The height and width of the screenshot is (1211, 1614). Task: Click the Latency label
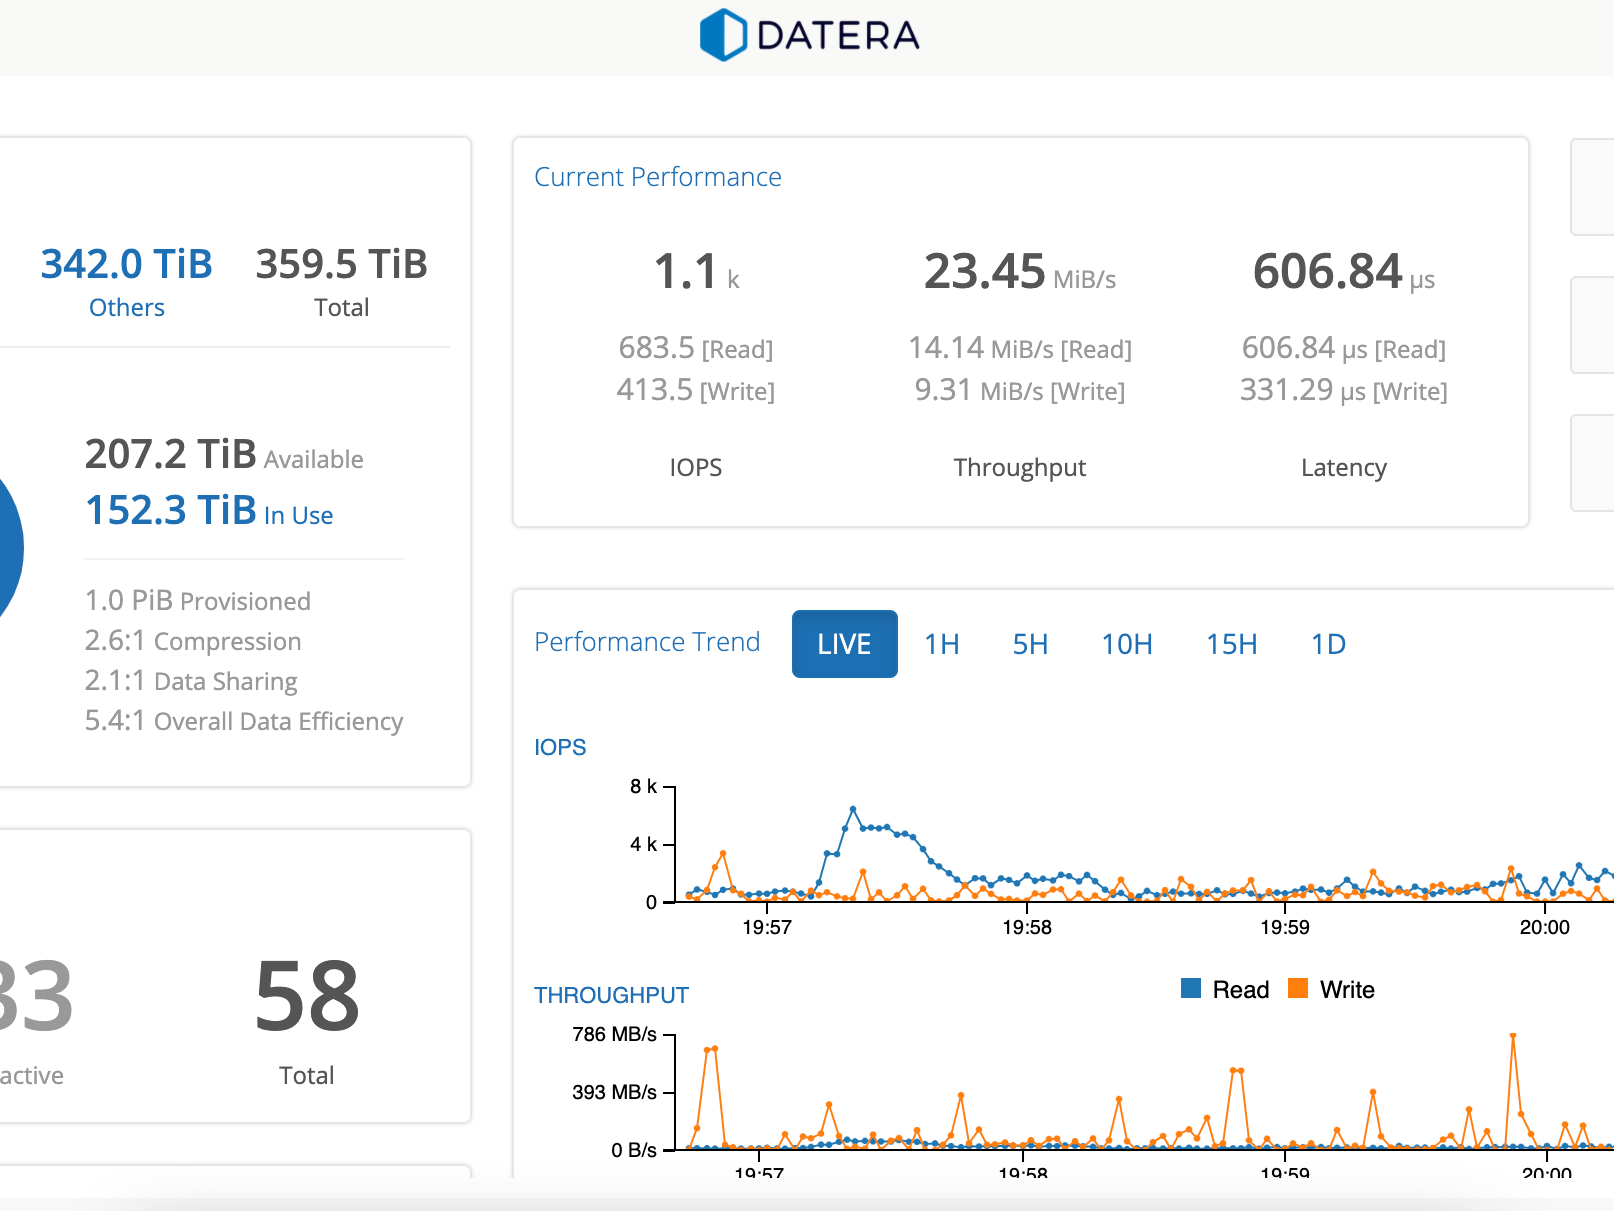[x=1344, y=468]
